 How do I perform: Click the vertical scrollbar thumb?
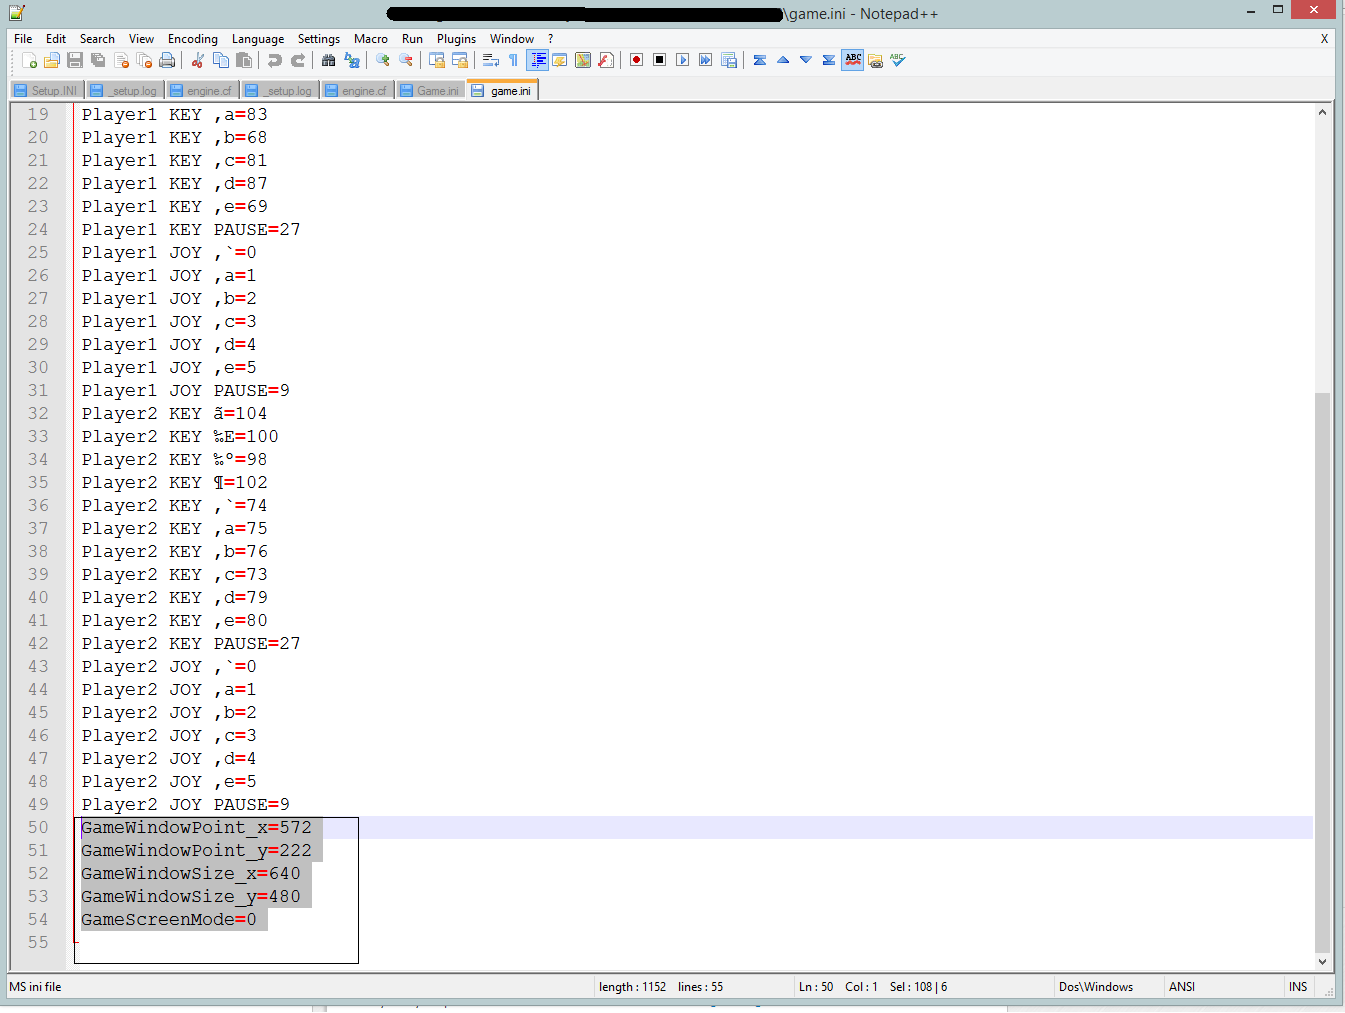(x=1323, y=671)
